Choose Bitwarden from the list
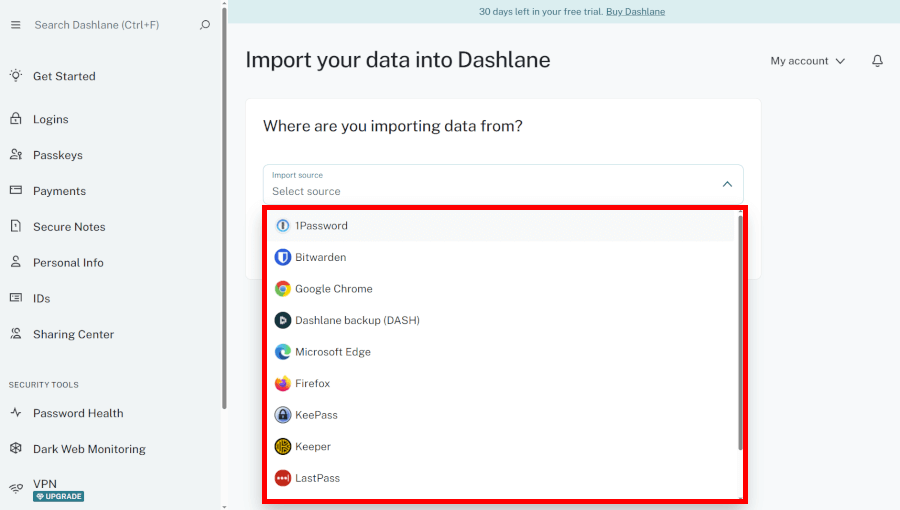 [x=502, y=257]
